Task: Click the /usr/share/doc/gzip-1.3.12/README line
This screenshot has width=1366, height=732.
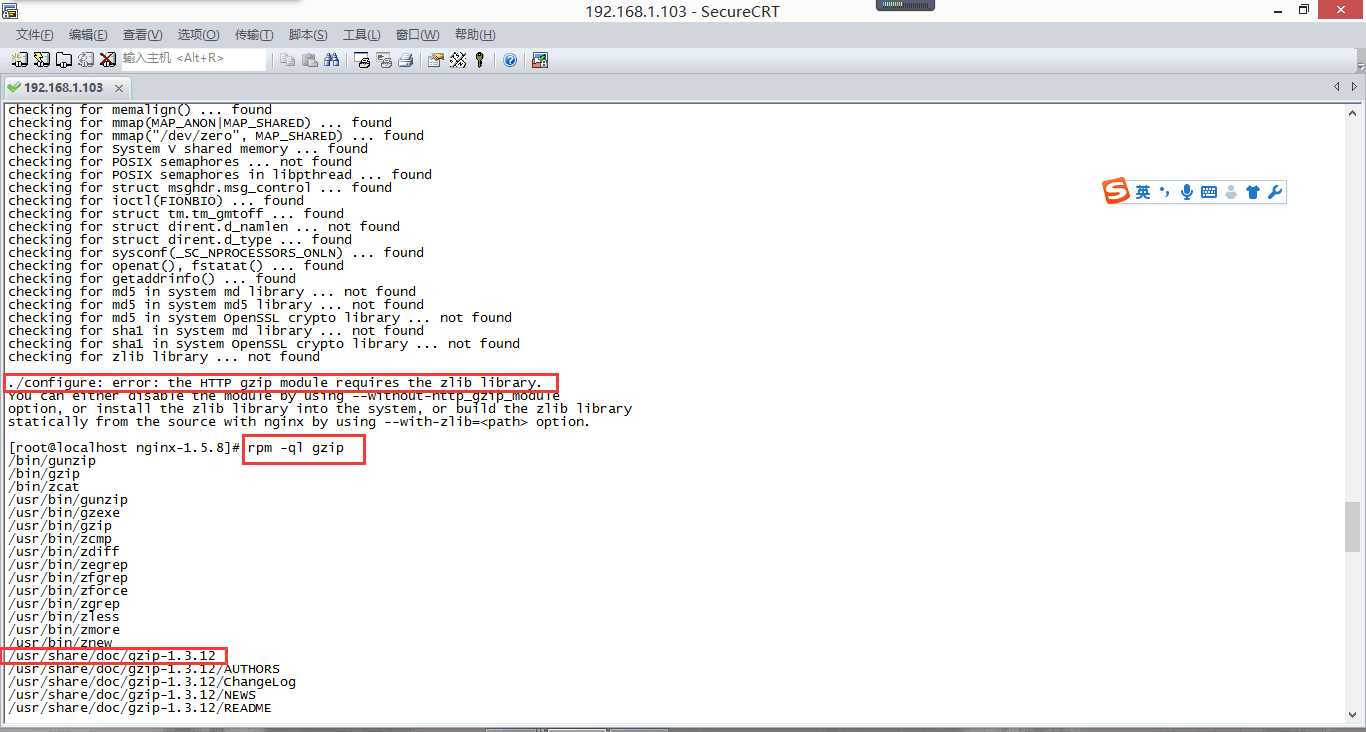Action: point(140,708)
